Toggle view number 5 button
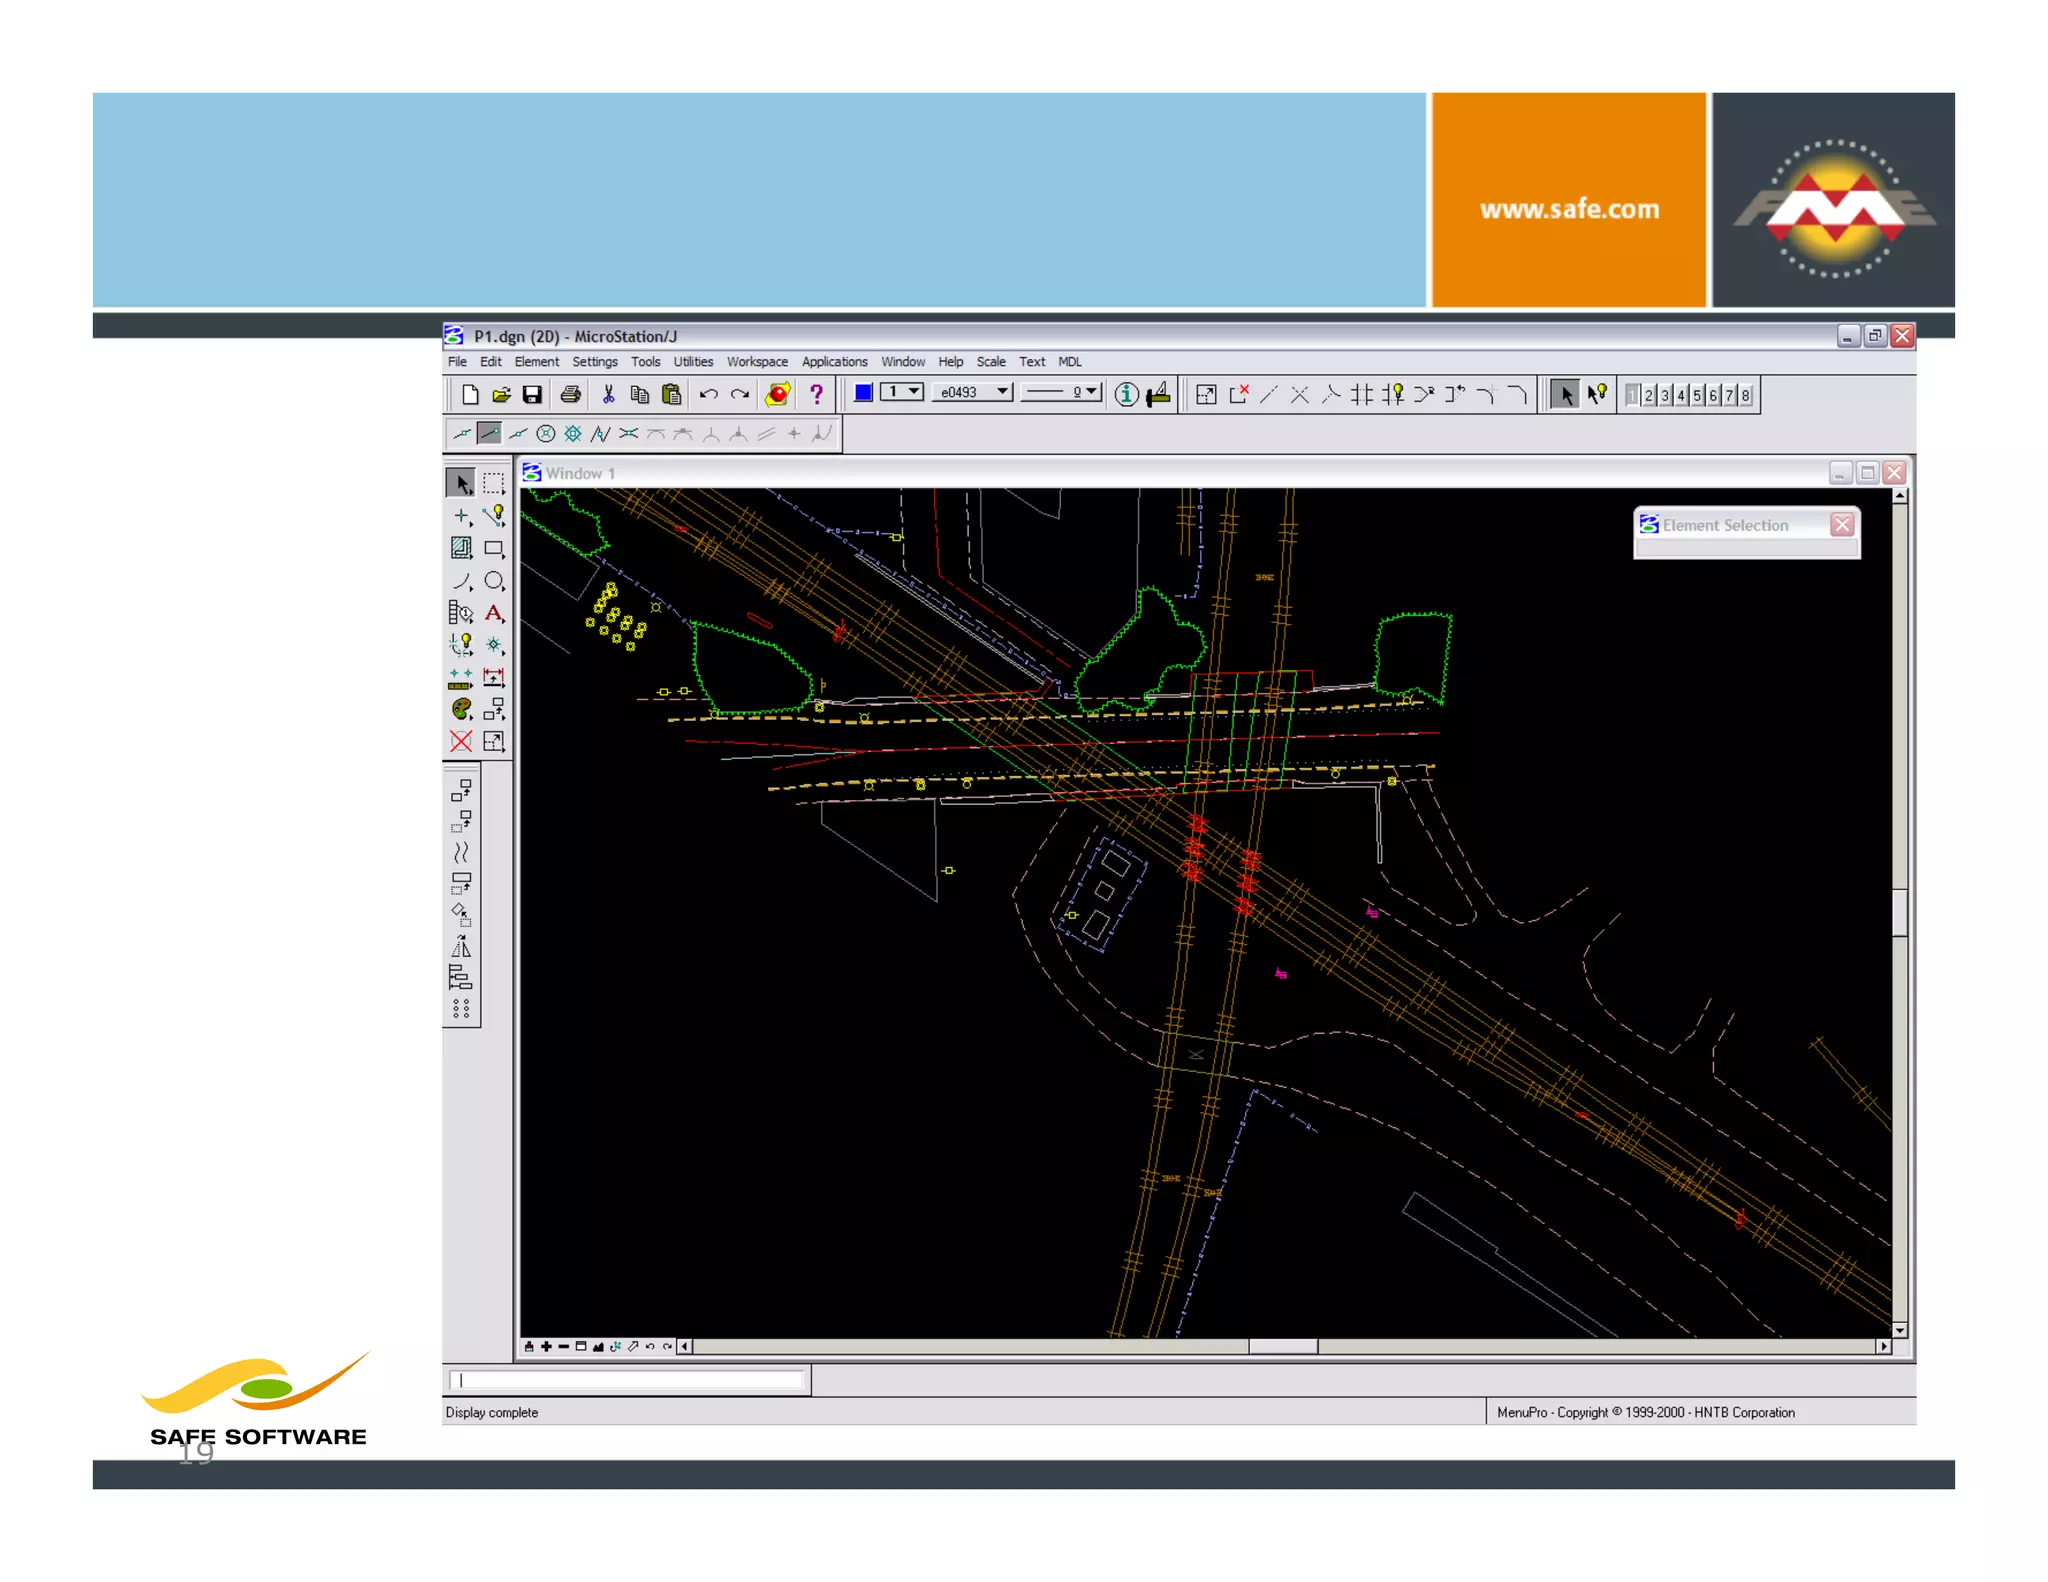Screen dimensions: 2048x1582 pyautogui.click(x=1697, y=396)
